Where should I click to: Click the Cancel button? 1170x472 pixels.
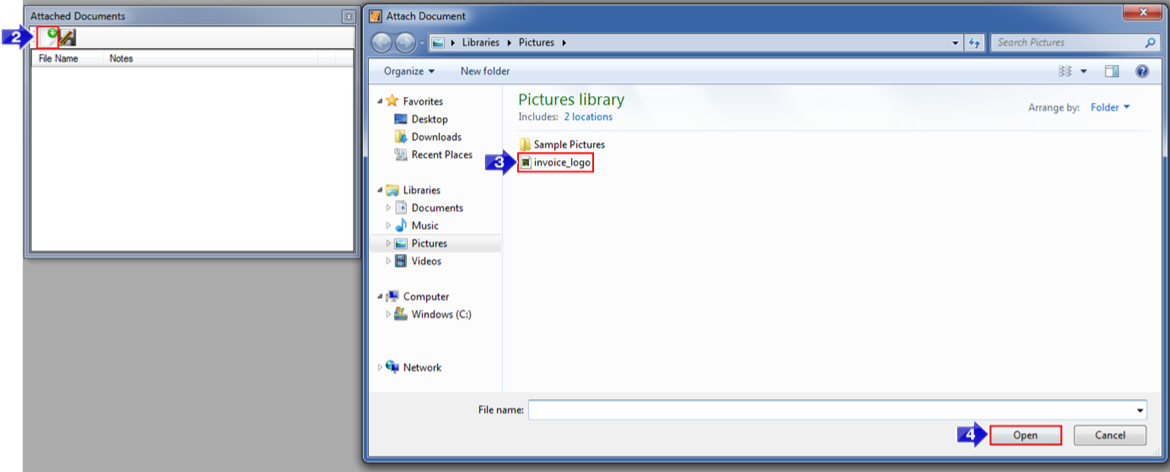tap(1110, 435)
